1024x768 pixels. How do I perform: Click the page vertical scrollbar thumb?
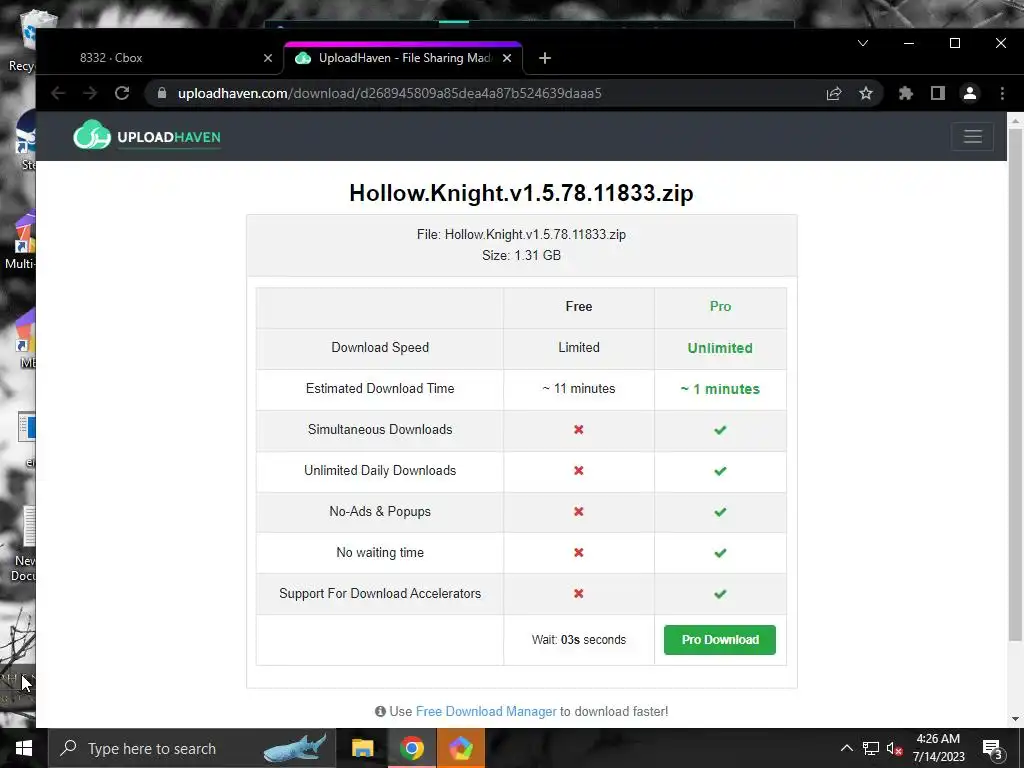click(x=1015, y=384)
